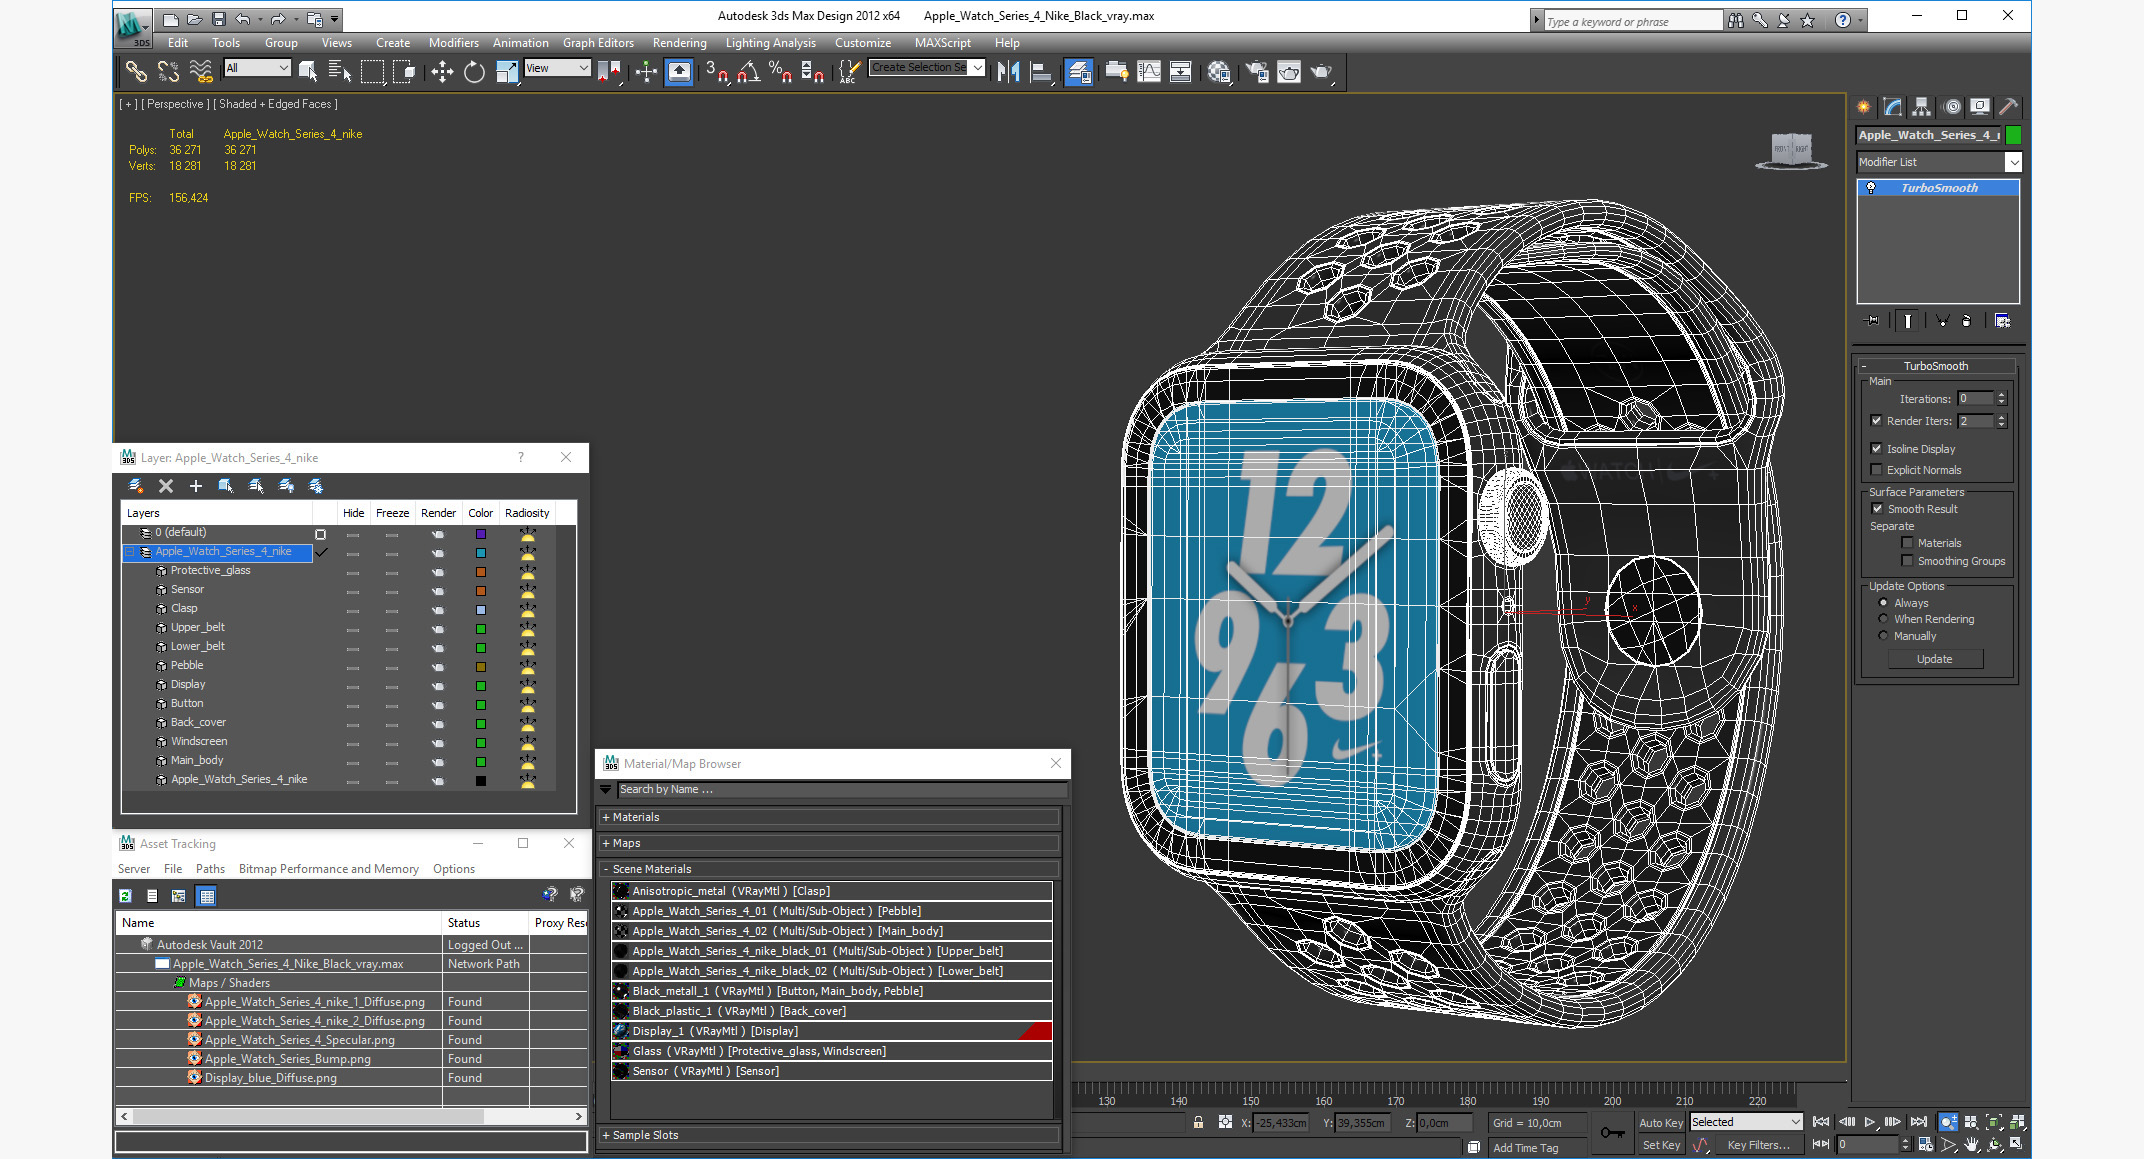The height and width of the screenshot is (1159, 2144).
Task: Open Render Setup teapot icon
Action: click(x=1257, y=71)
